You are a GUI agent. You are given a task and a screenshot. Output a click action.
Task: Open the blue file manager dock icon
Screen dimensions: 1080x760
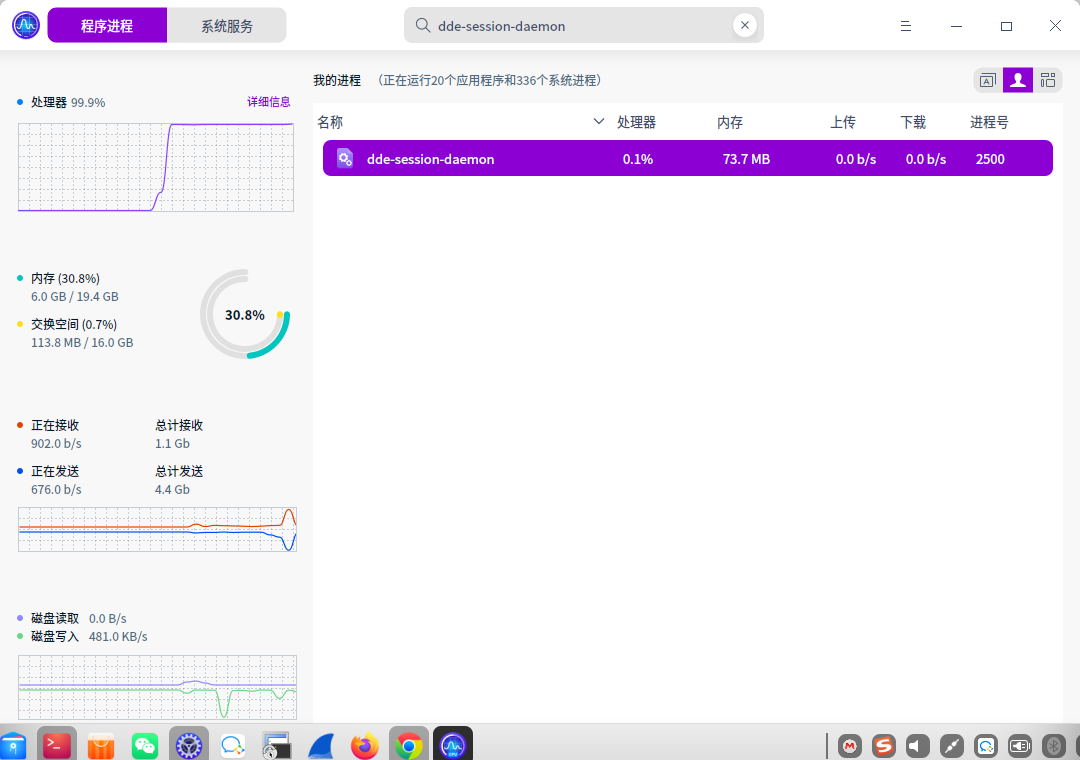(x=12, y=746)
